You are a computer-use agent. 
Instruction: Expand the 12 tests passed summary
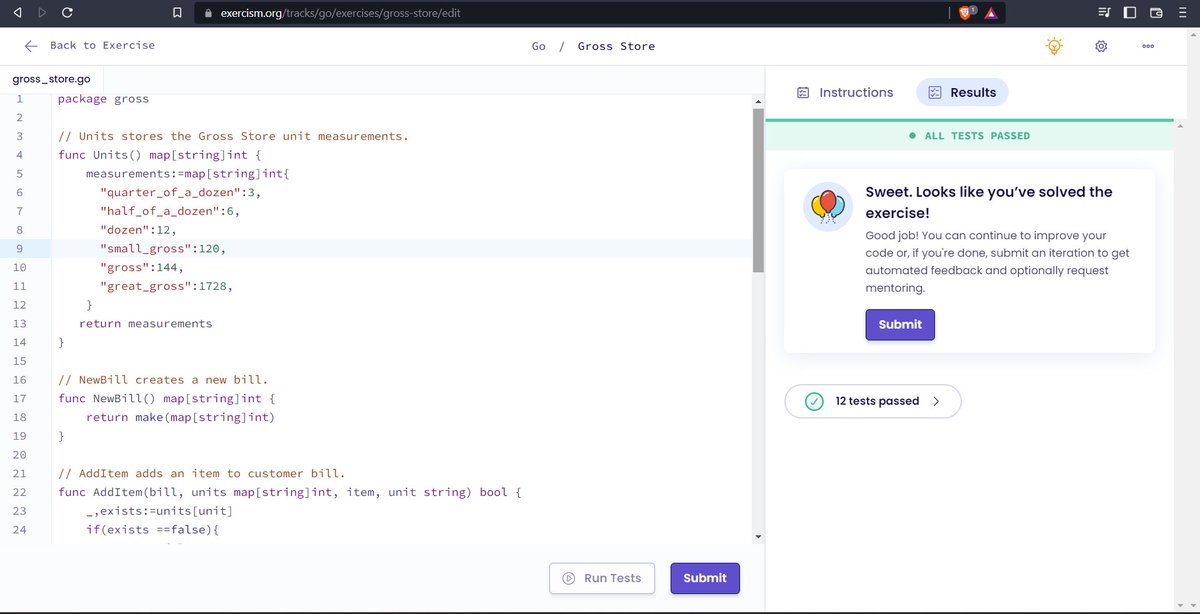click(873, 401)
